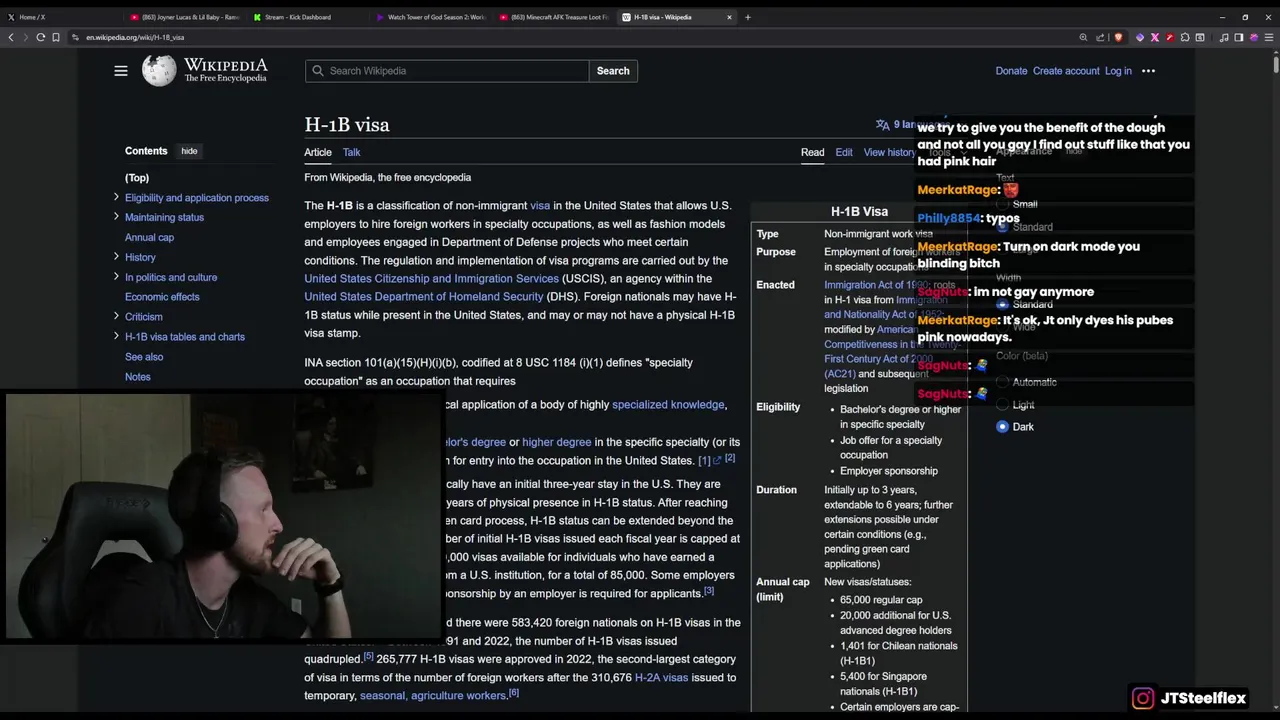
Task: Close the H-1B visa Wikipedia tab
Action: point(729,17)
